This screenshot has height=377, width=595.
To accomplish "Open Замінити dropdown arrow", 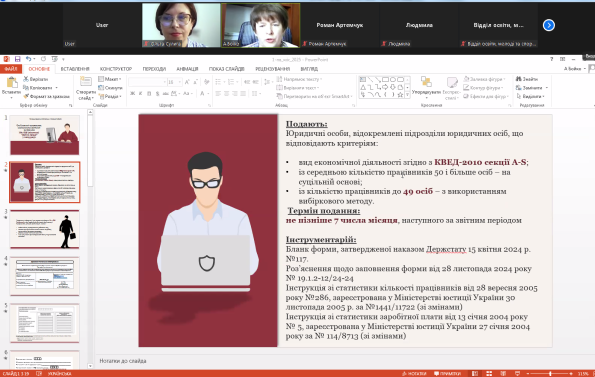I will click(546, 88).
